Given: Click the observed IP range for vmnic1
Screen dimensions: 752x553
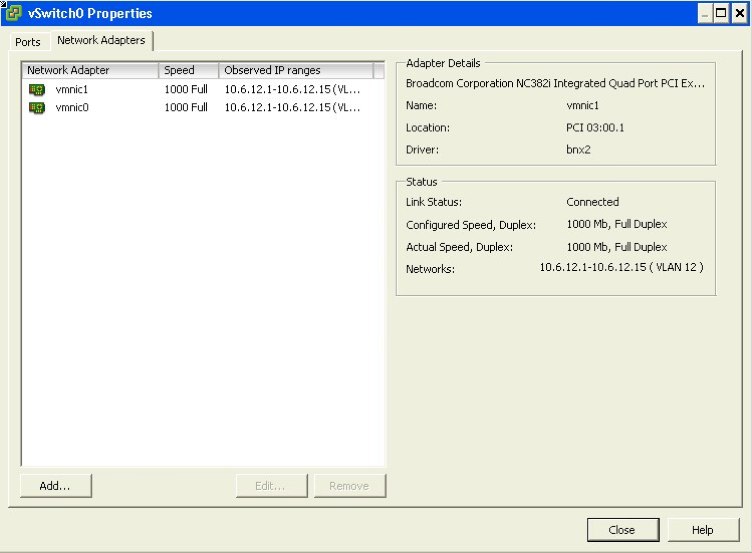Looking at the screenshot, I should click(292, 89).
